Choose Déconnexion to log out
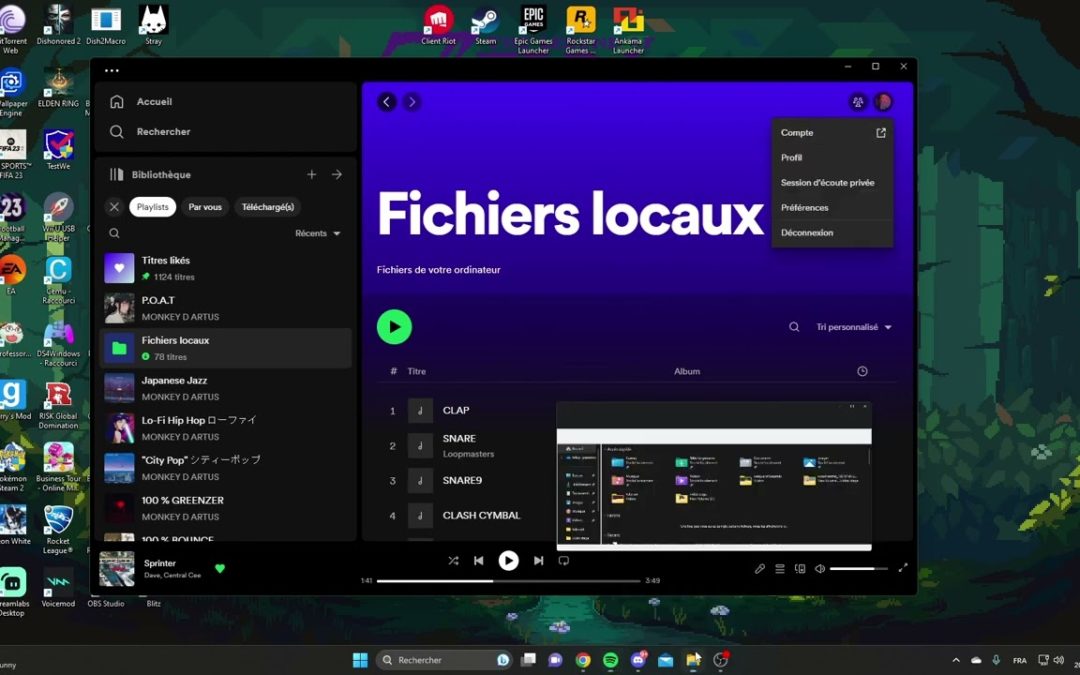Image resolution: width=1080 pixels, height=675 pixels. click(x=832, y=233)
